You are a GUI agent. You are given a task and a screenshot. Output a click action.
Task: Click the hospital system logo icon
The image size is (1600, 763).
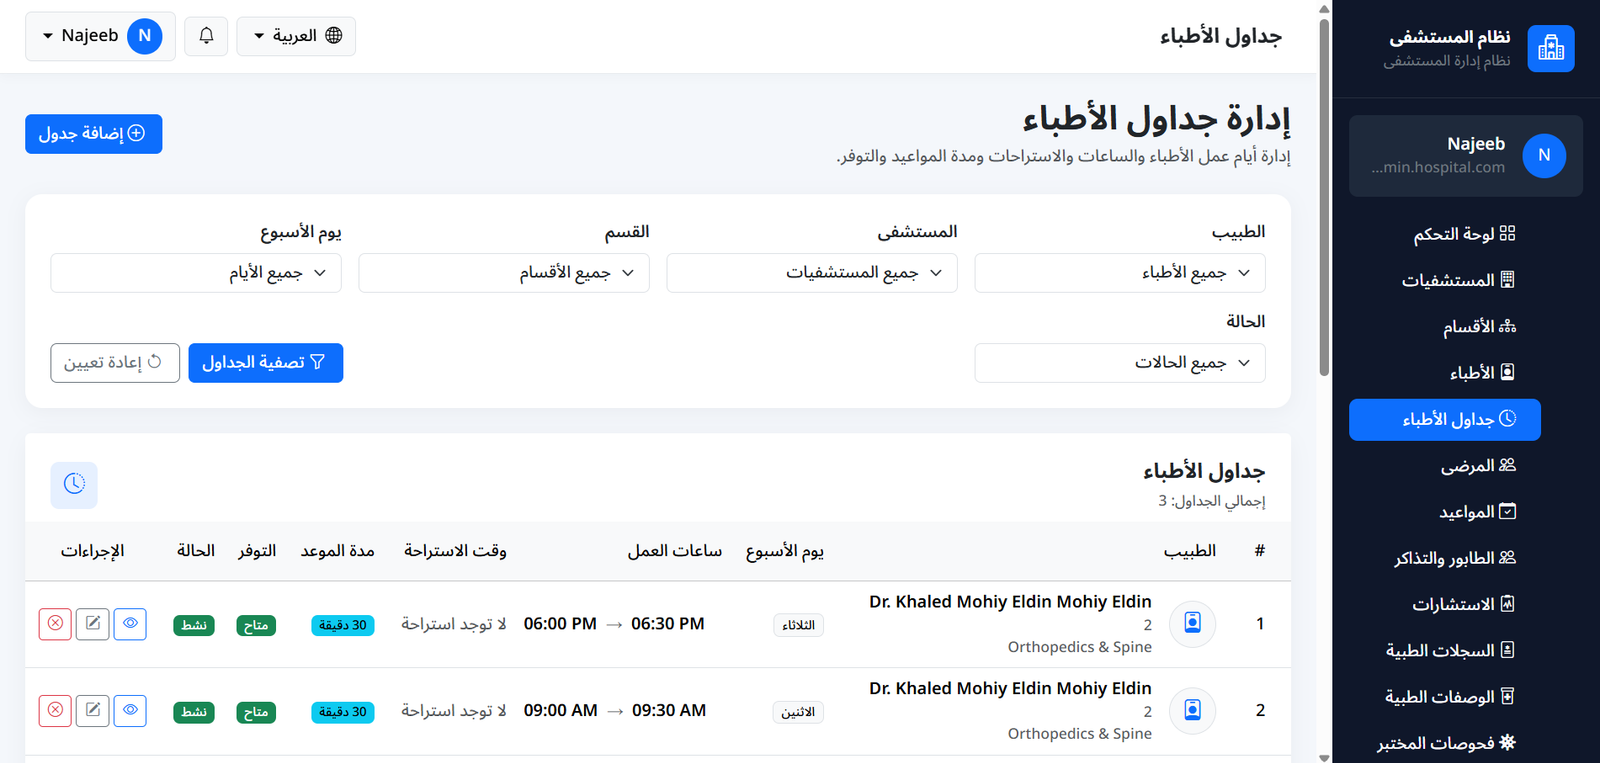coord(1551,48)
